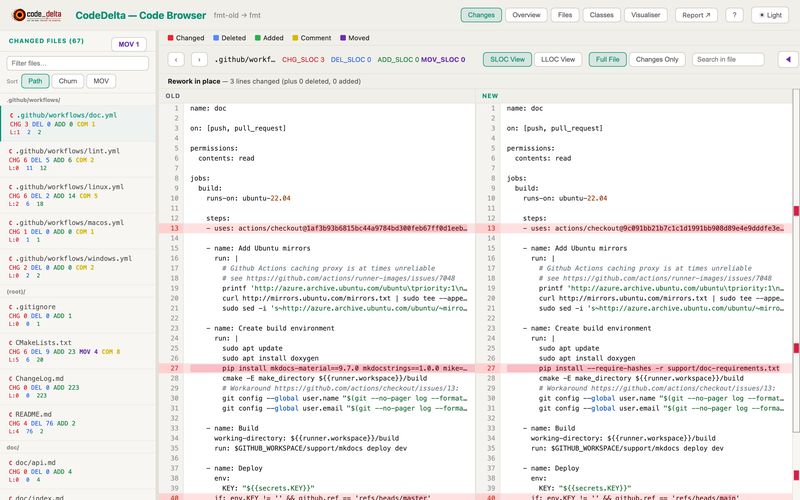Sort changed files by Churn

[x=67, y=81]
